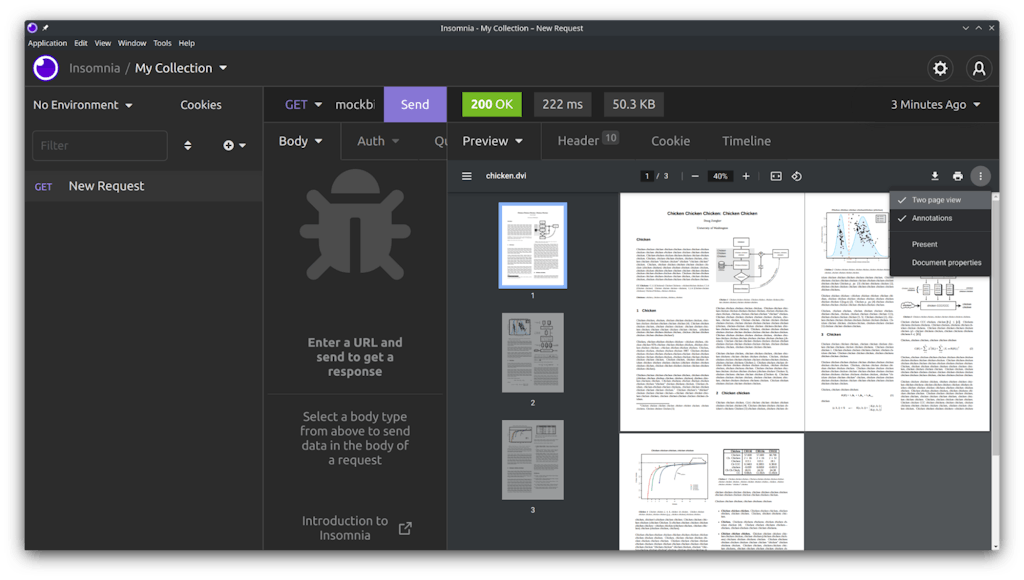Click the user account icon
The image size is (1024, 580).
coord(979,68)
